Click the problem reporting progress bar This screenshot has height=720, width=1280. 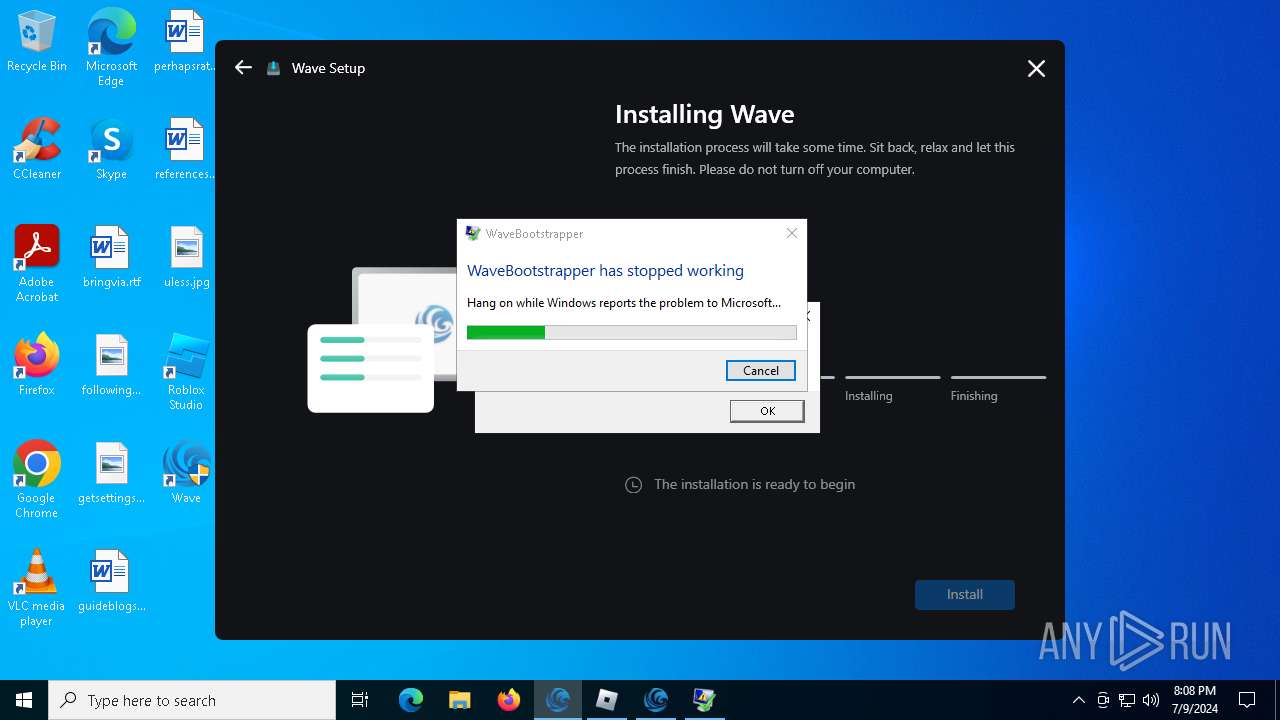(x=632, y=333)
